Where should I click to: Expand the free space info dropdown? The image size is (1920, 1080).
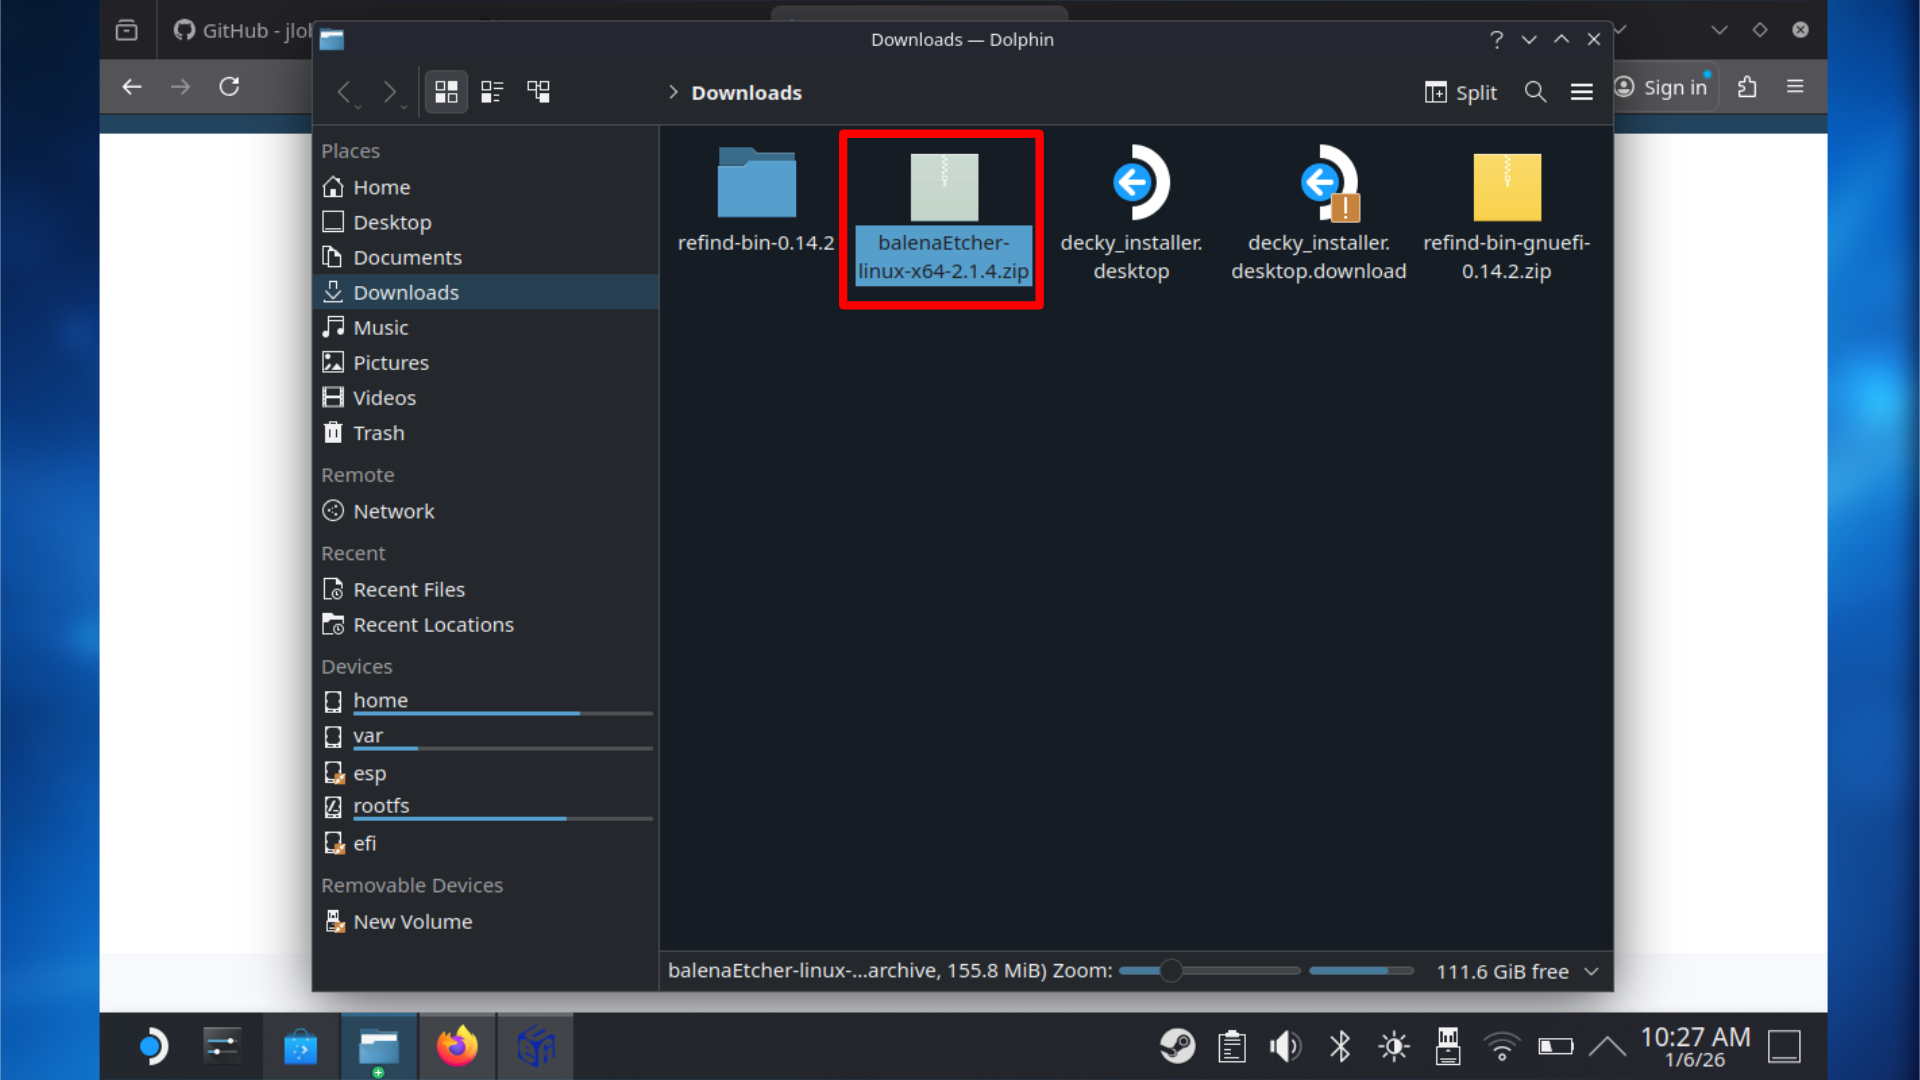[x=1591, y=971]
